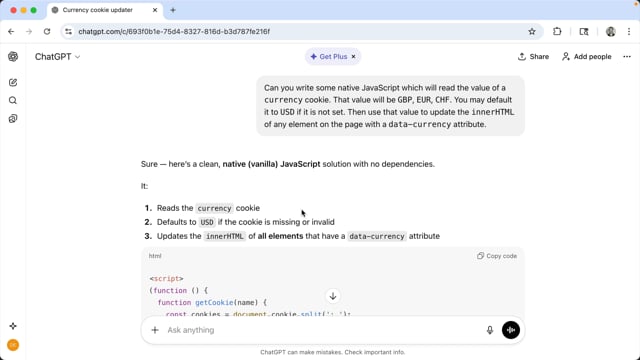Click 'native (vanilla) JavaScript' bold text
The image size is (640, 360).
pos(271,164)
